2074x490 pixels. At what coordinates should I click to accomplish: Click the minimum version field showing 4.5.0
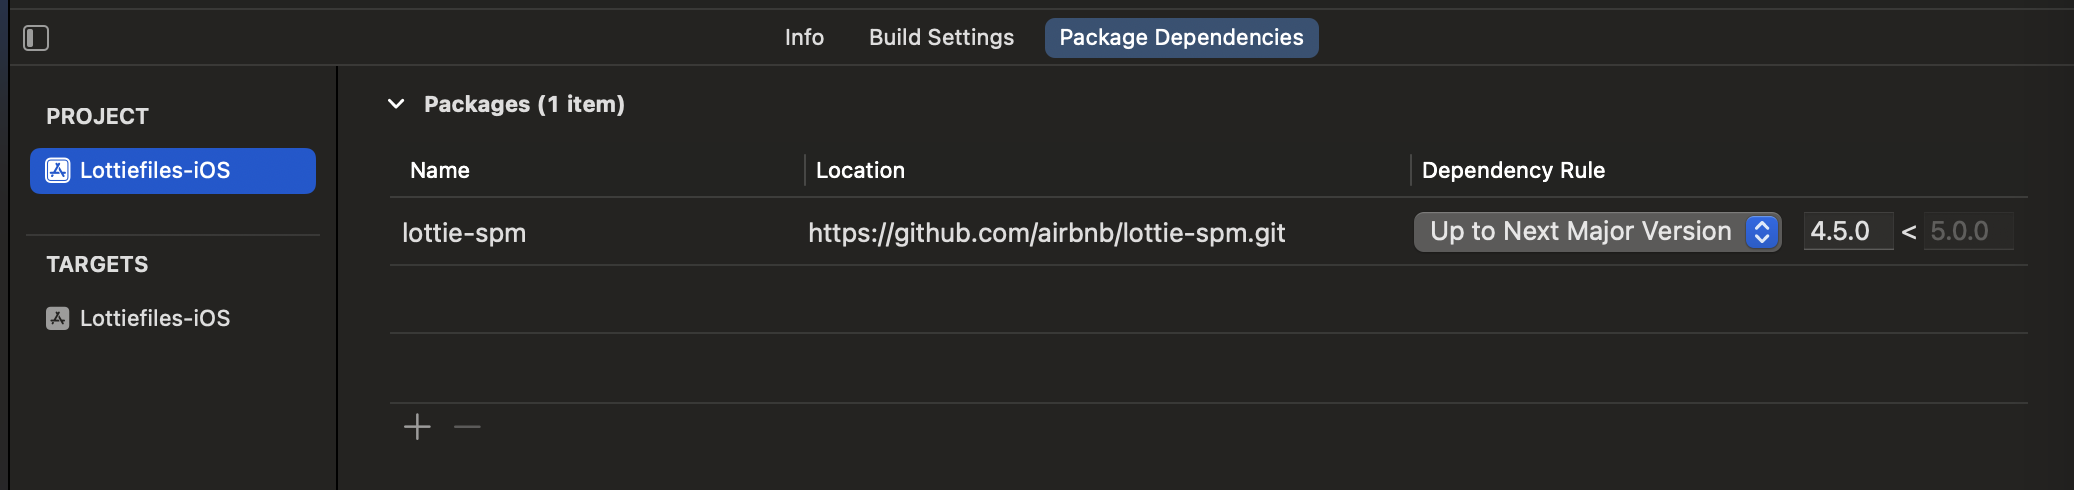tap(1848, 231)
